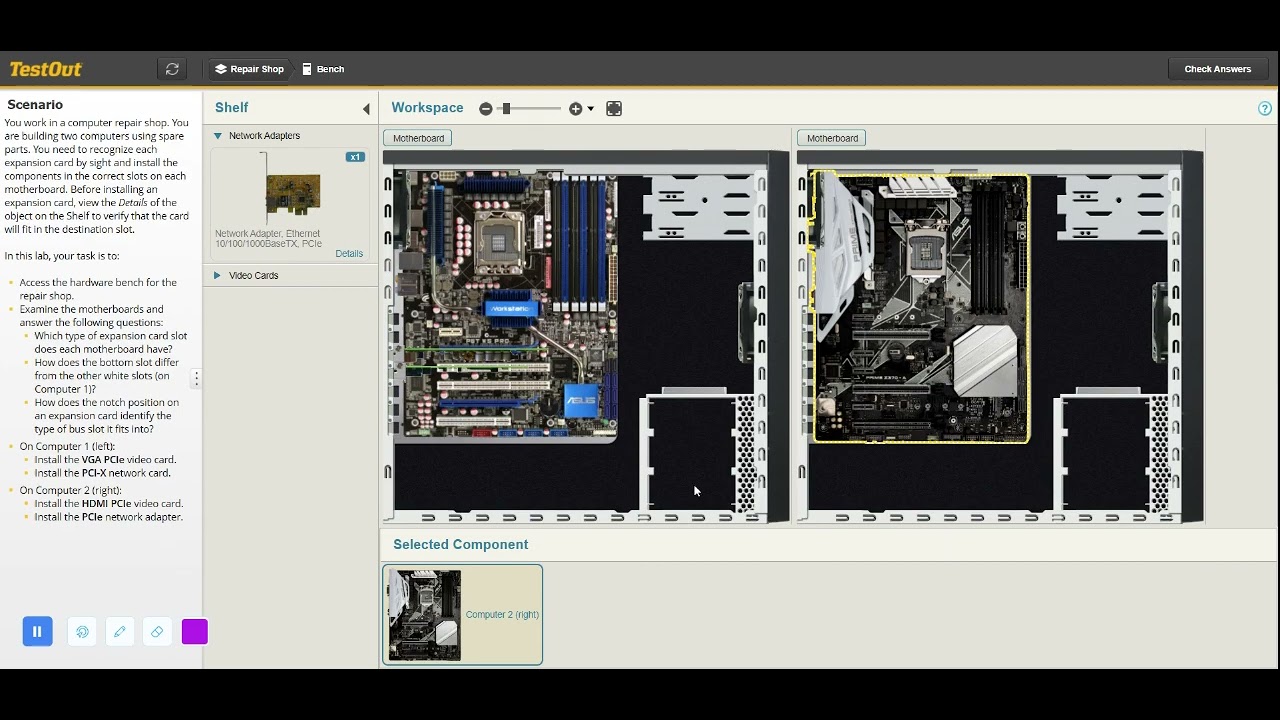Click the circular pointer annotation tool icon

[x=82, y=632]
